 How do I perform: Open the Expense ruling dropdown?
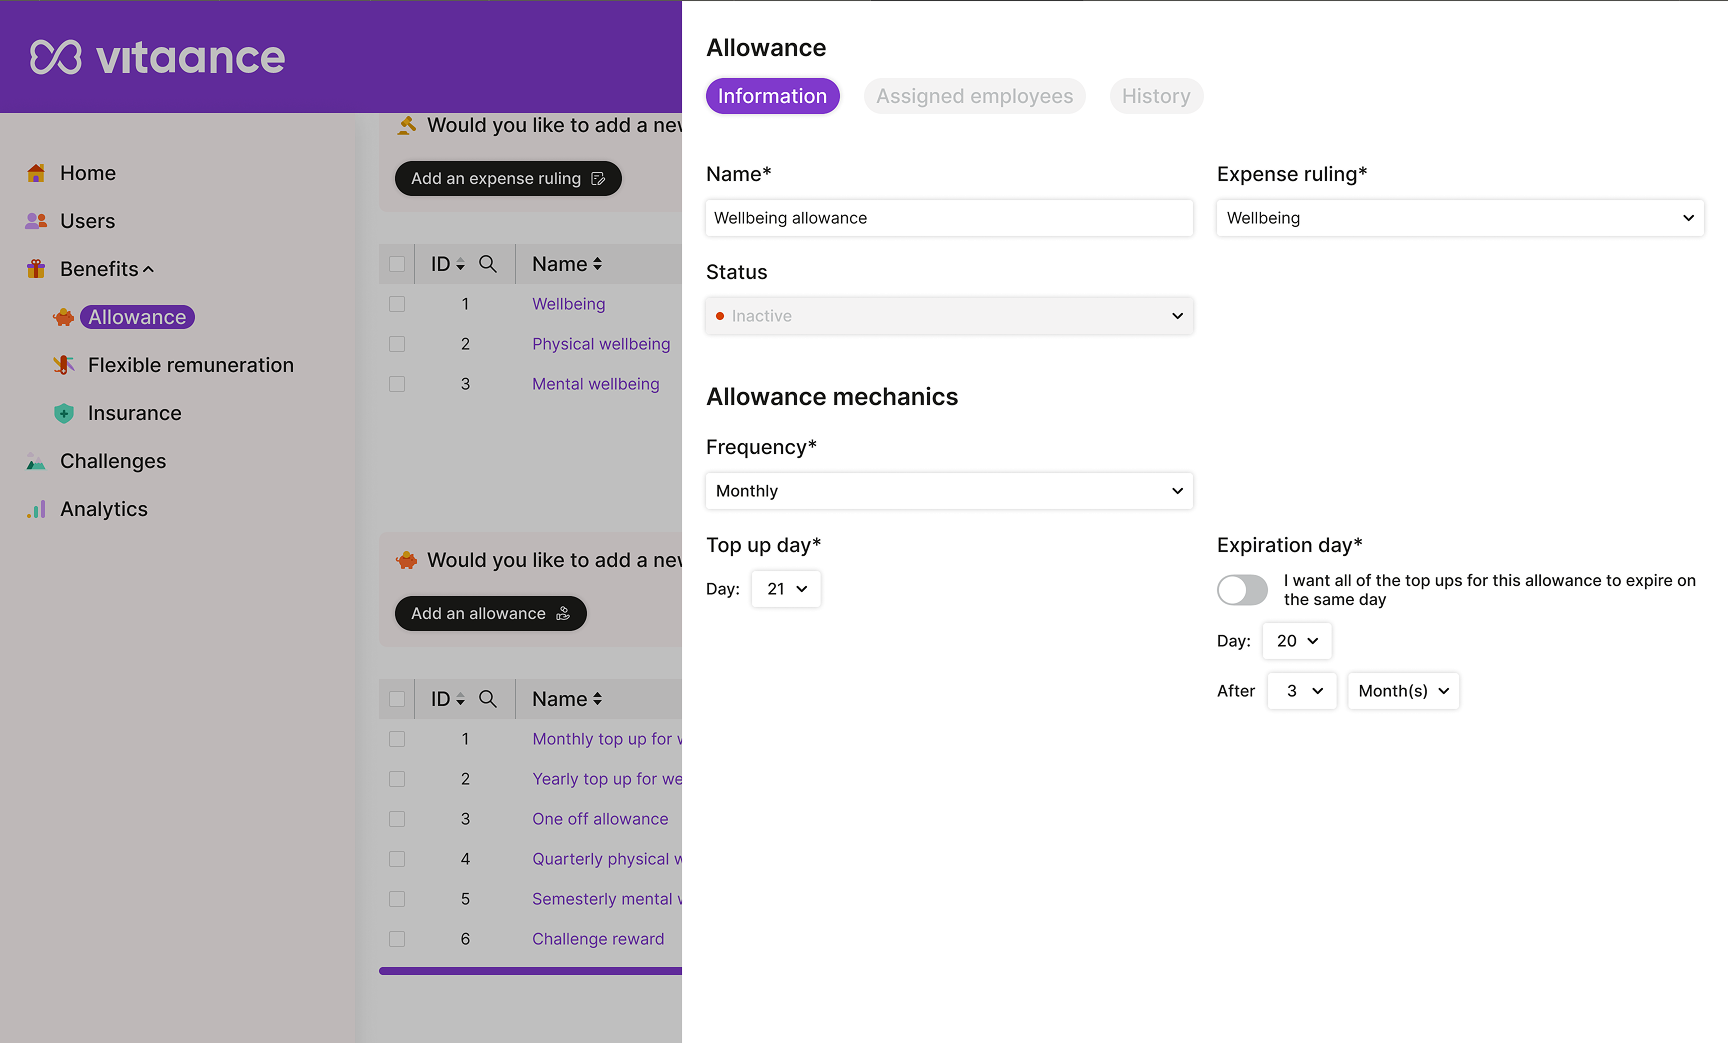click(1459, 217)
